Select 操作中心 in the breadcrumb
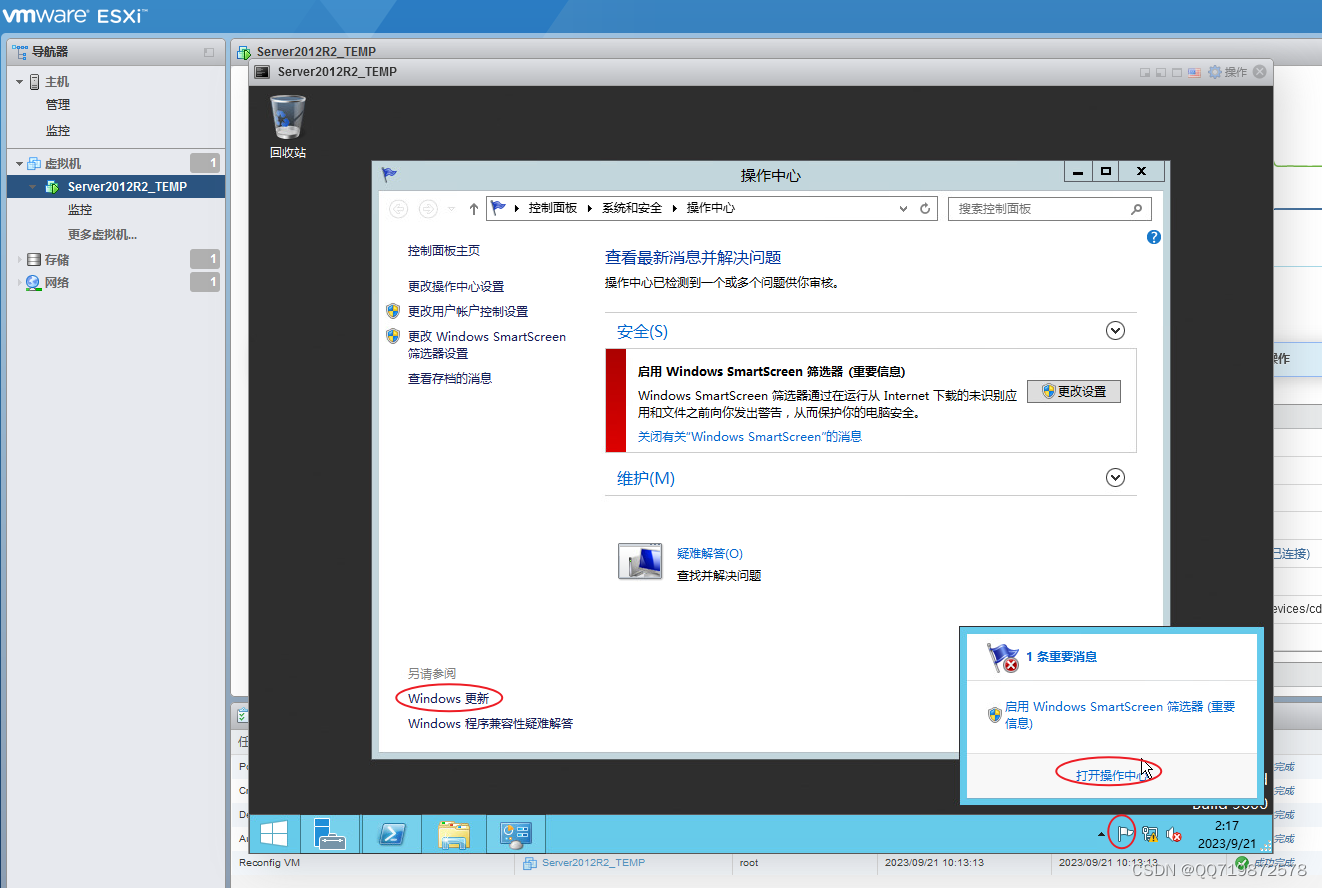Image resolution: width=1322 pixels, height=888 pixels. click(x=711, y=208)
